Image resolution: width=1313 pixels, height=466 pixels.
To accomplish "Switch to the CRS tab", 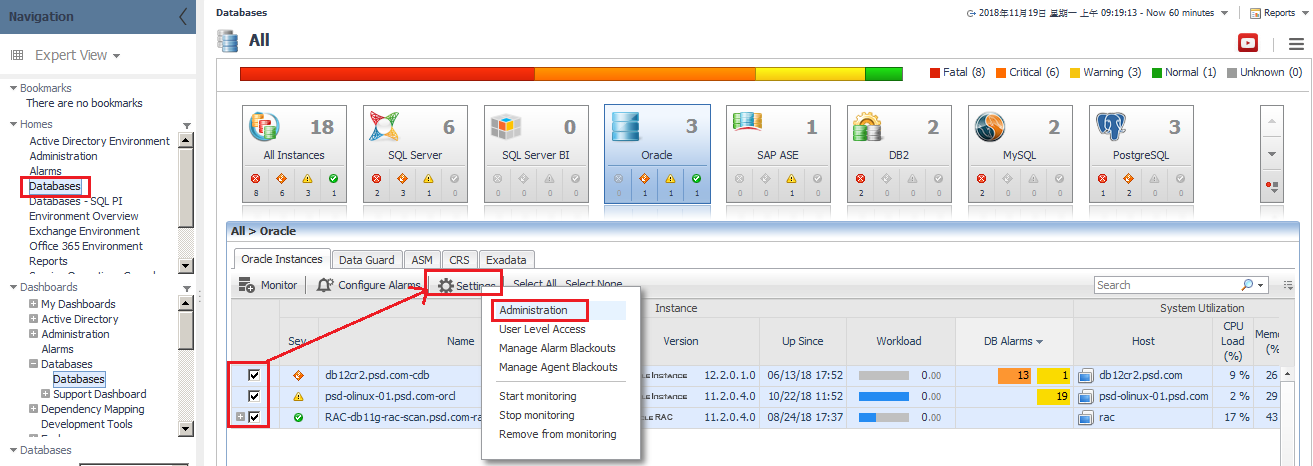I will point(459,259).
